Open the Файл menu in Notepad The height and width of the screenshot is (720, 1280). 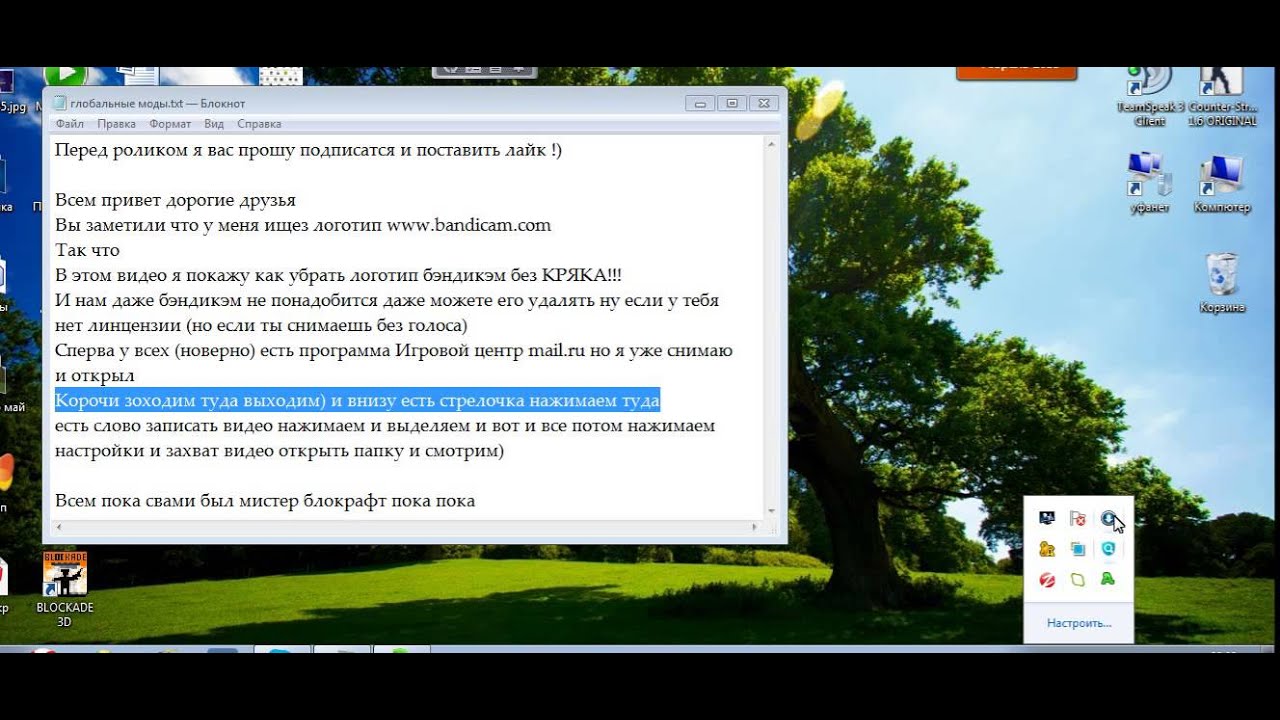70,124
